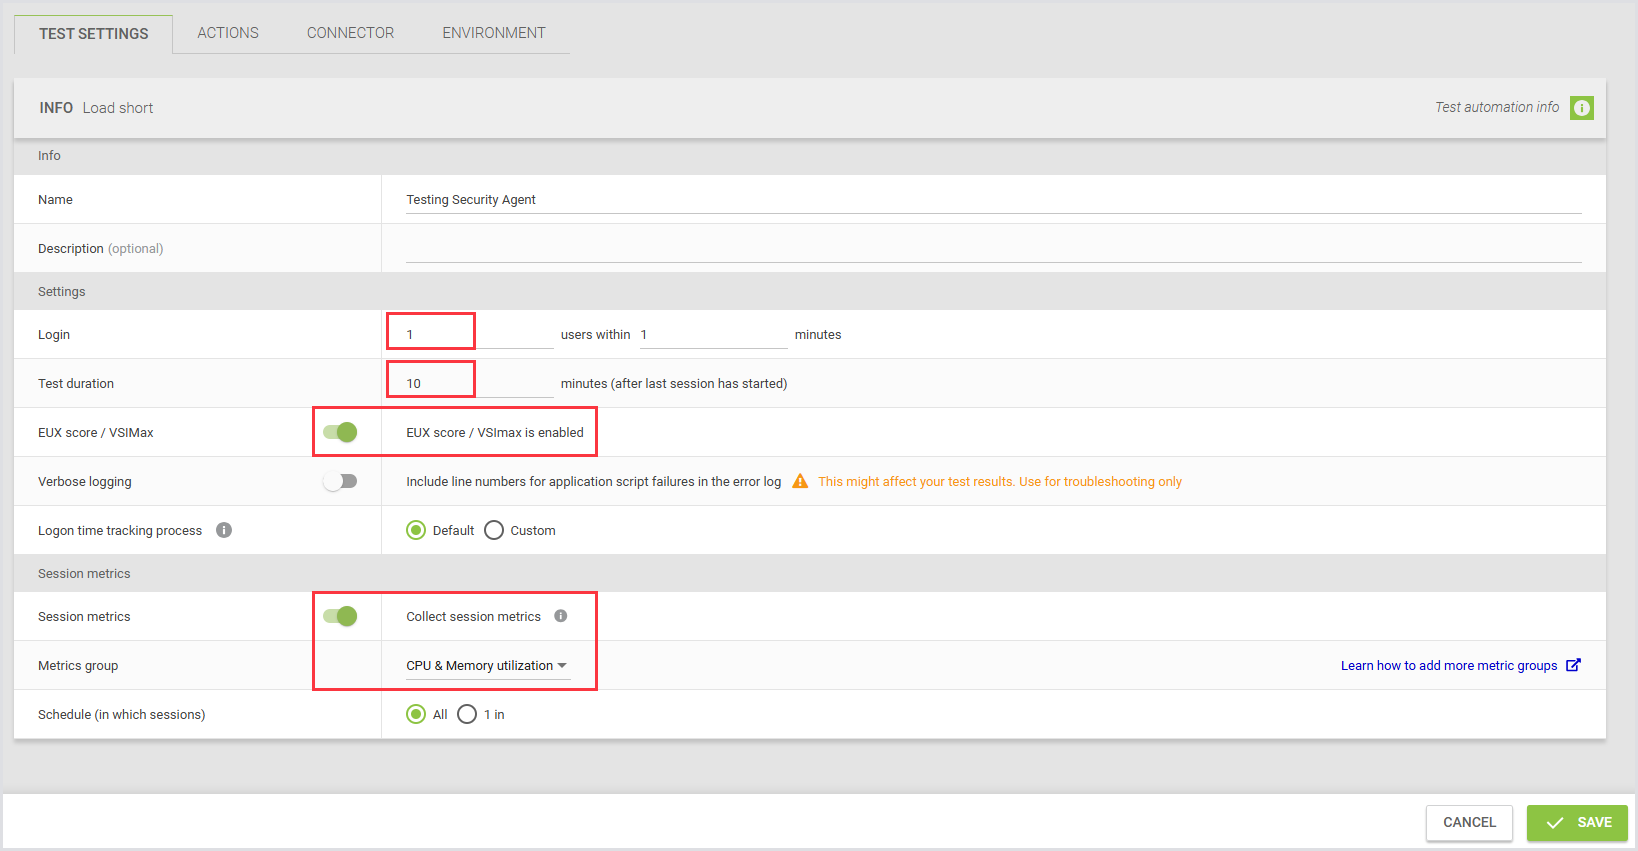Open Learn how to add more metric groups link
The width and height of the screenshot is (1638, 851).
point(1448,666)
